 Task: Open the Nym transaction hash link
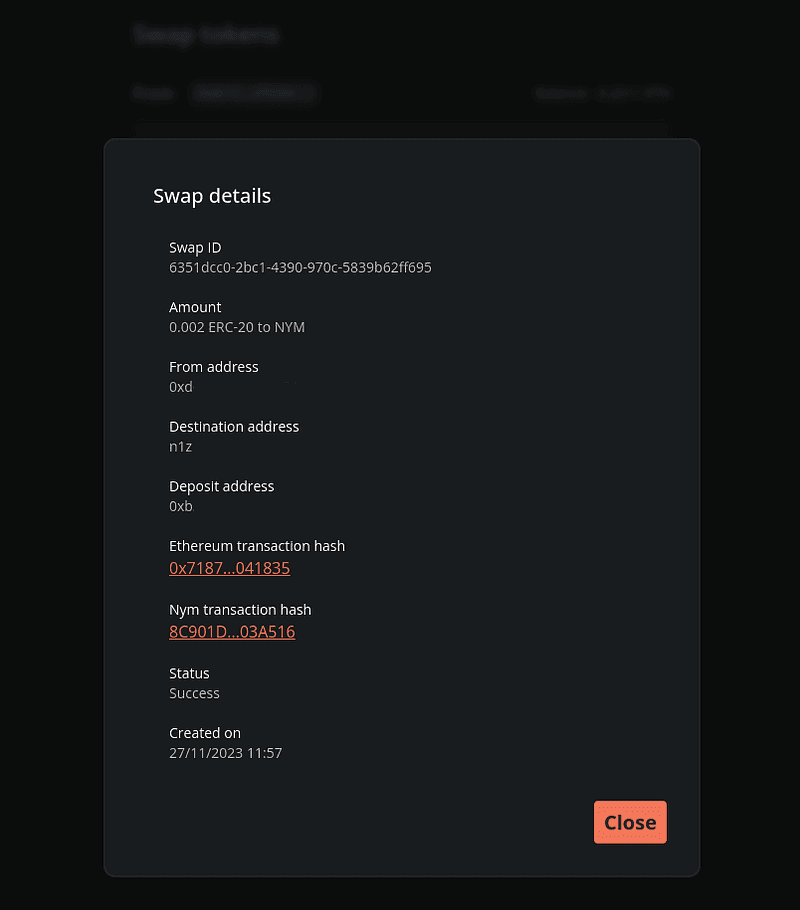pyautogui.click(x=232, y=632)
